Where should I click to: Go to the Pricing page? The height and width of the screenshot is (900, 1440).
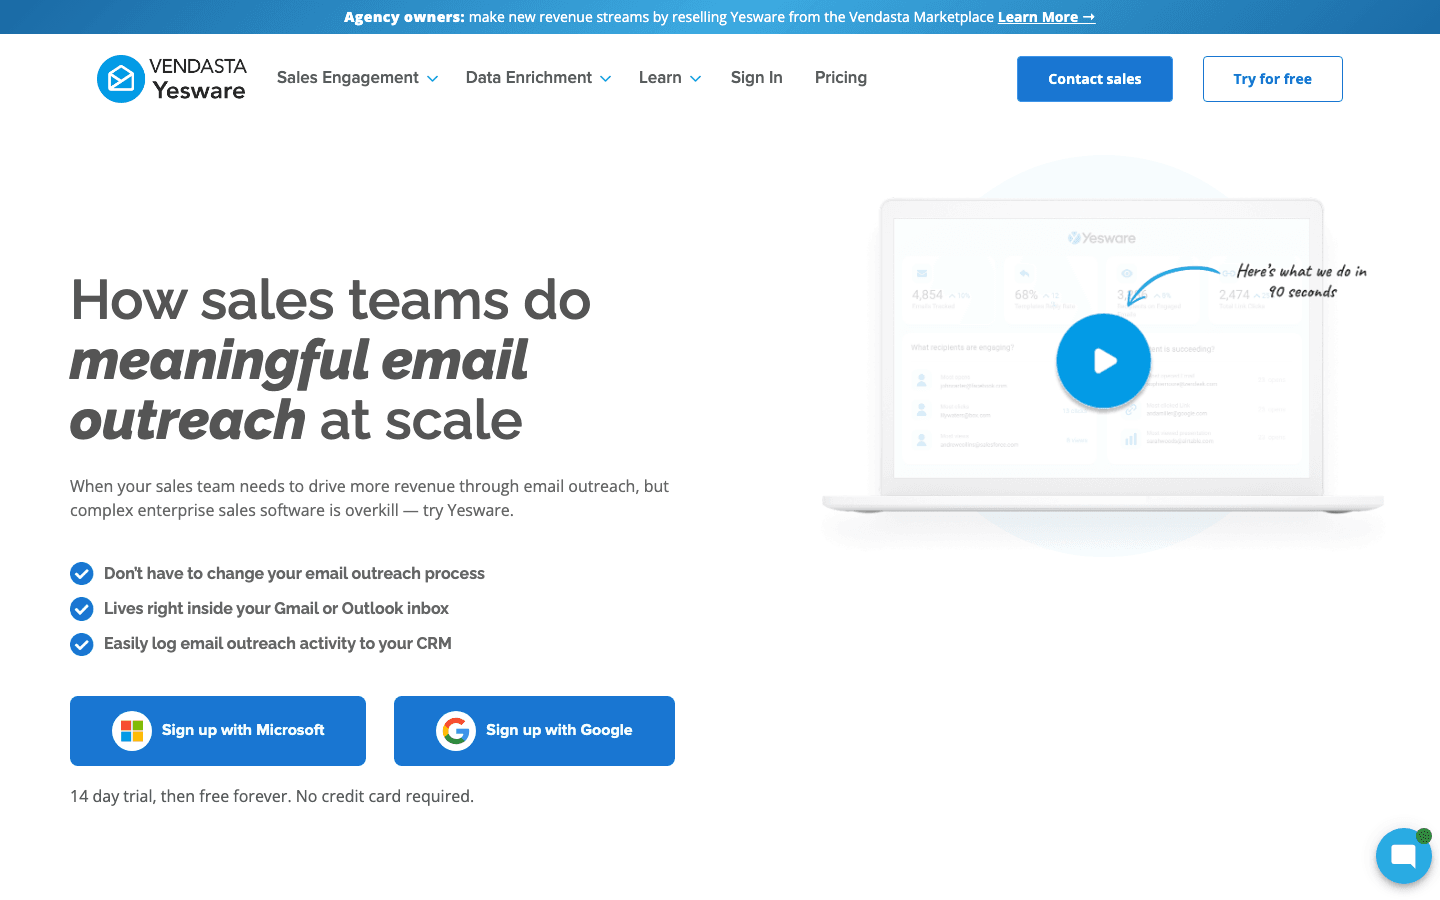[841, 78]
